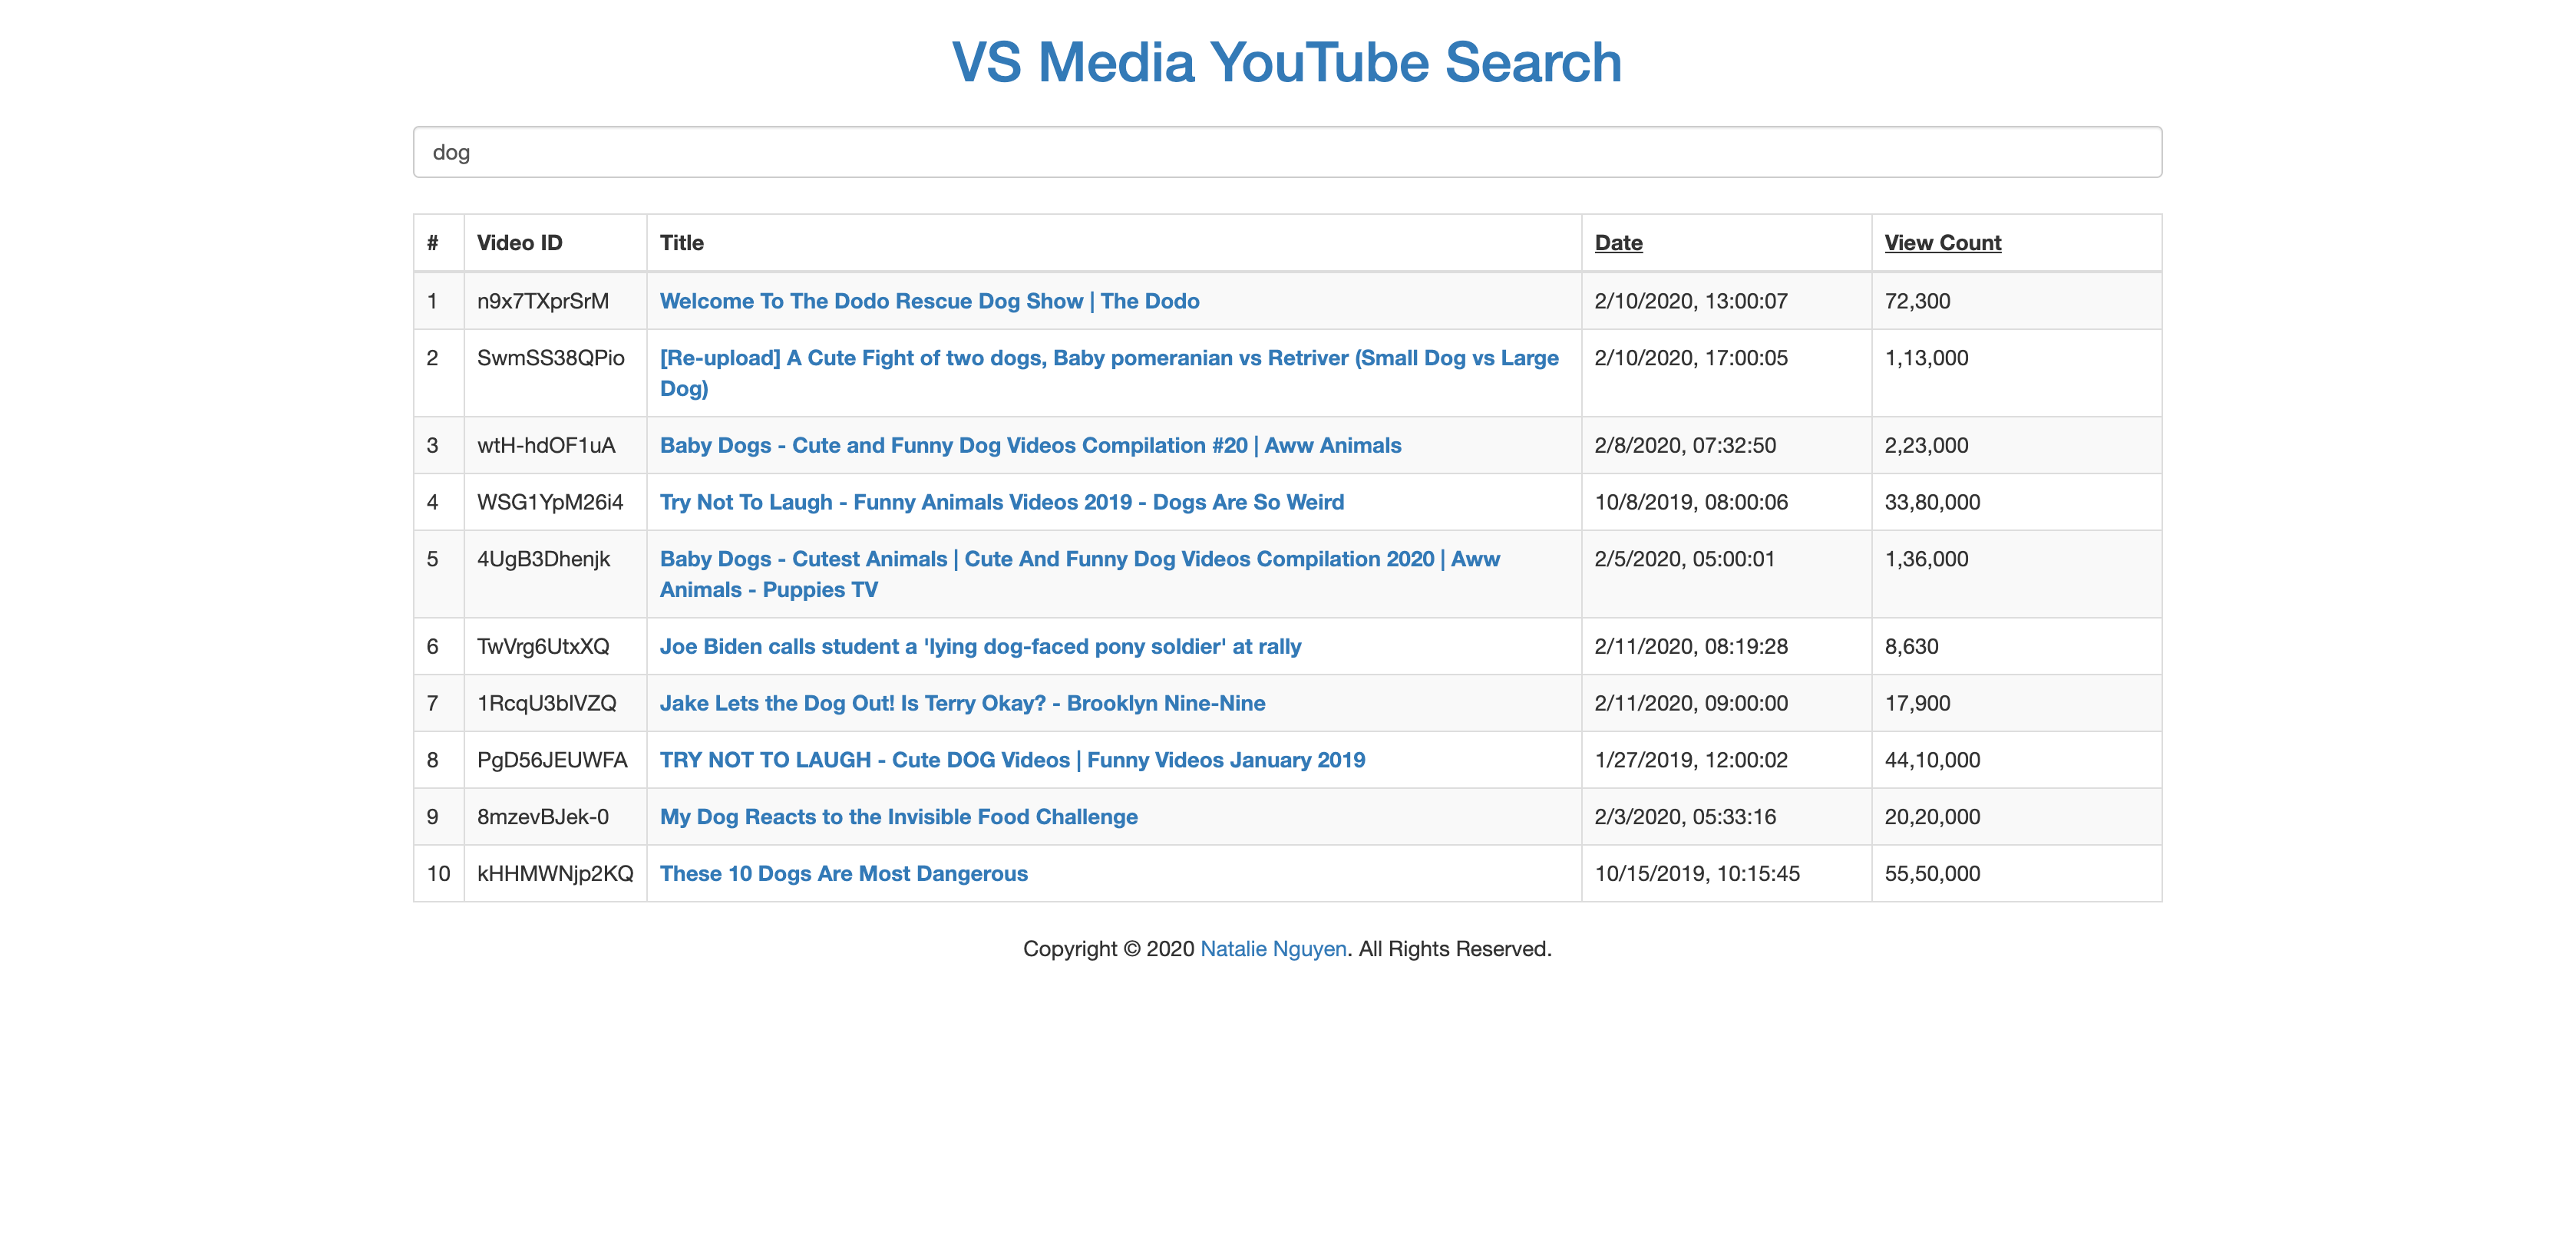Select video ID 'kHHMWNjp2KQ'
Image resolution: width=2576 pixels, height=1257 pixels.
(555, 874)
